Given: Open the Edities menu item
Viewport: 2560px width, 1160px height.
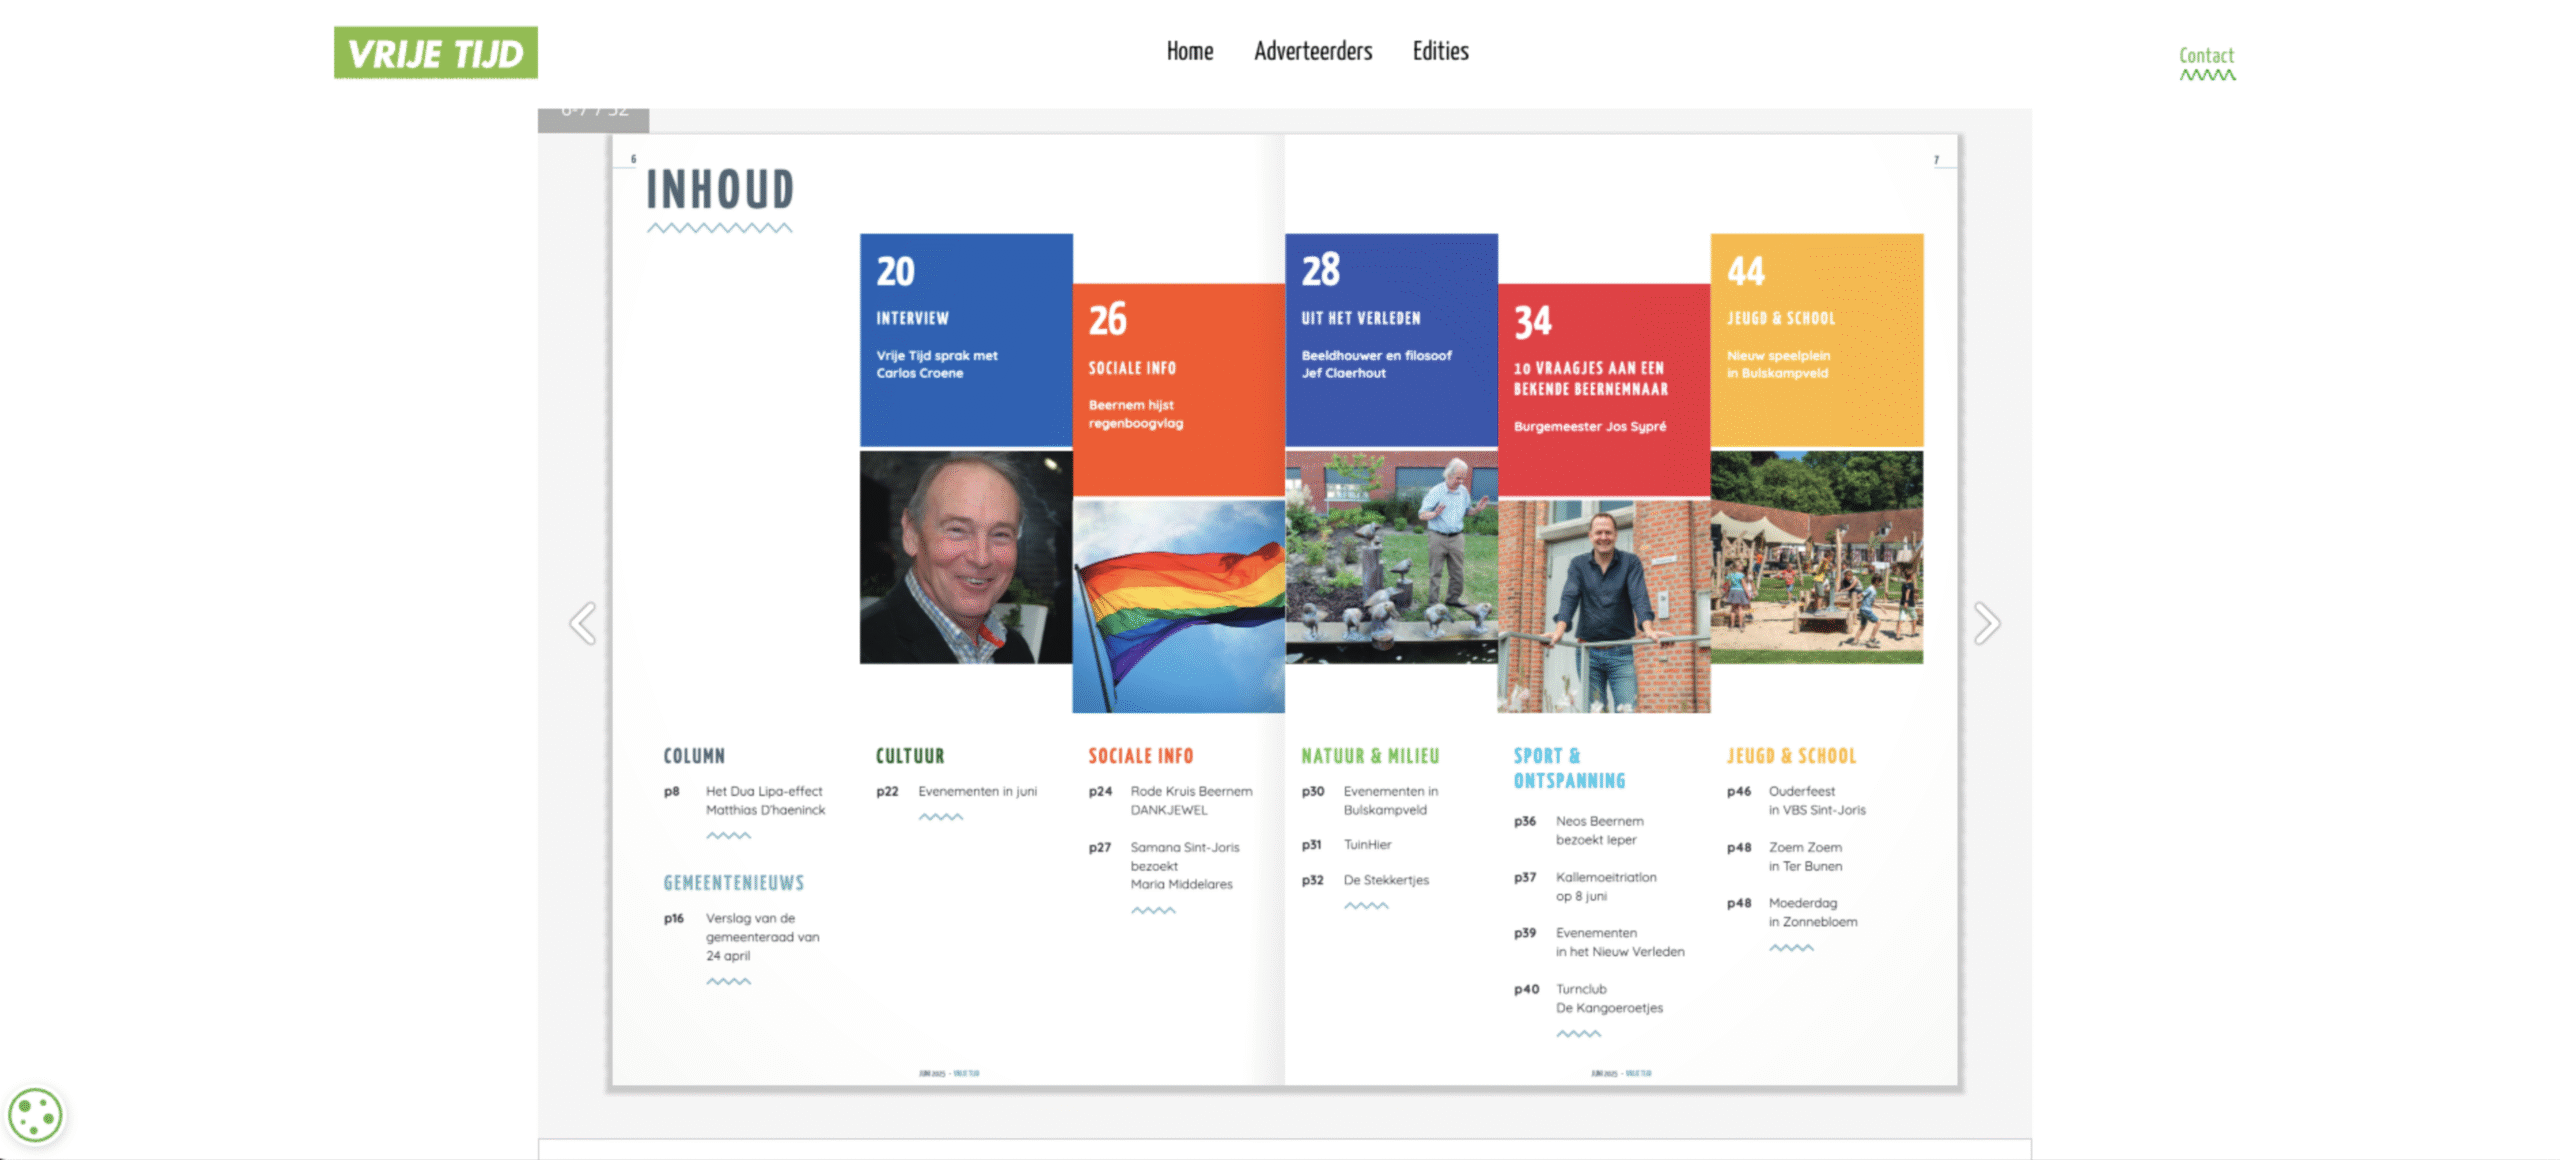Looking at the screenshot, I should pyautogui.click(x=1439, y=51).
